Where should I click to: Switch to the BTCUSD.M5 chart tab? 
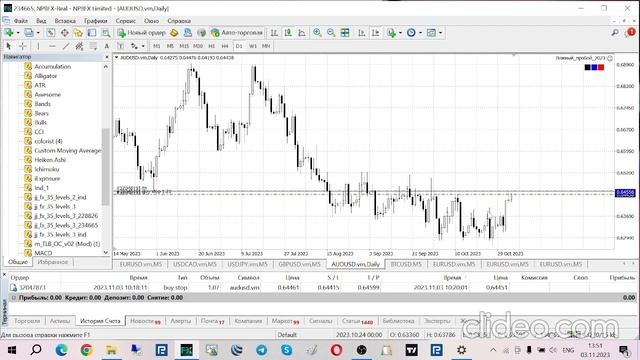[x=406, y=264]
